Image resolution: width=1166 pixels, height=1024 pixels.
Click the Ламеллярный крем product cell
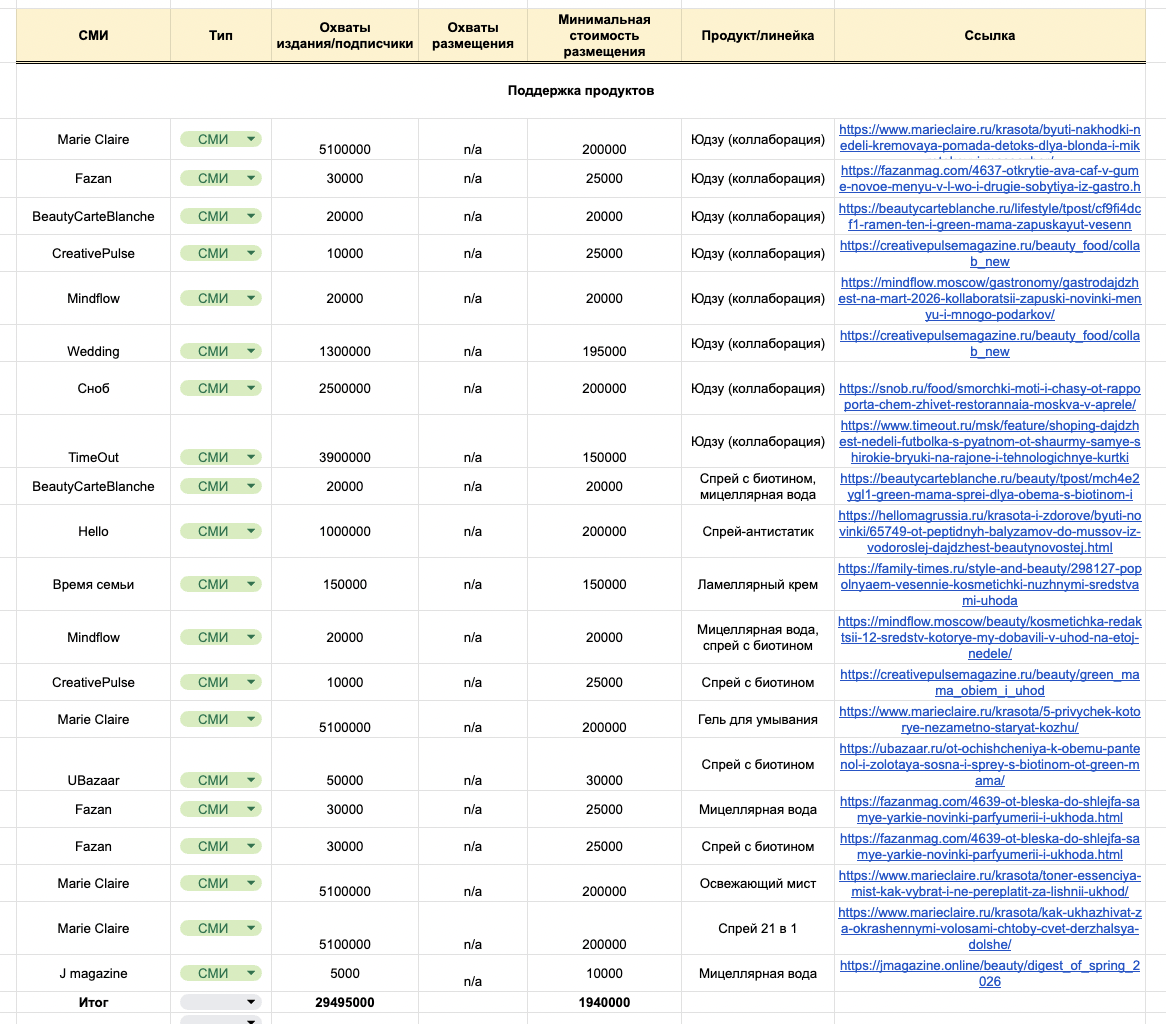(758, 585)
